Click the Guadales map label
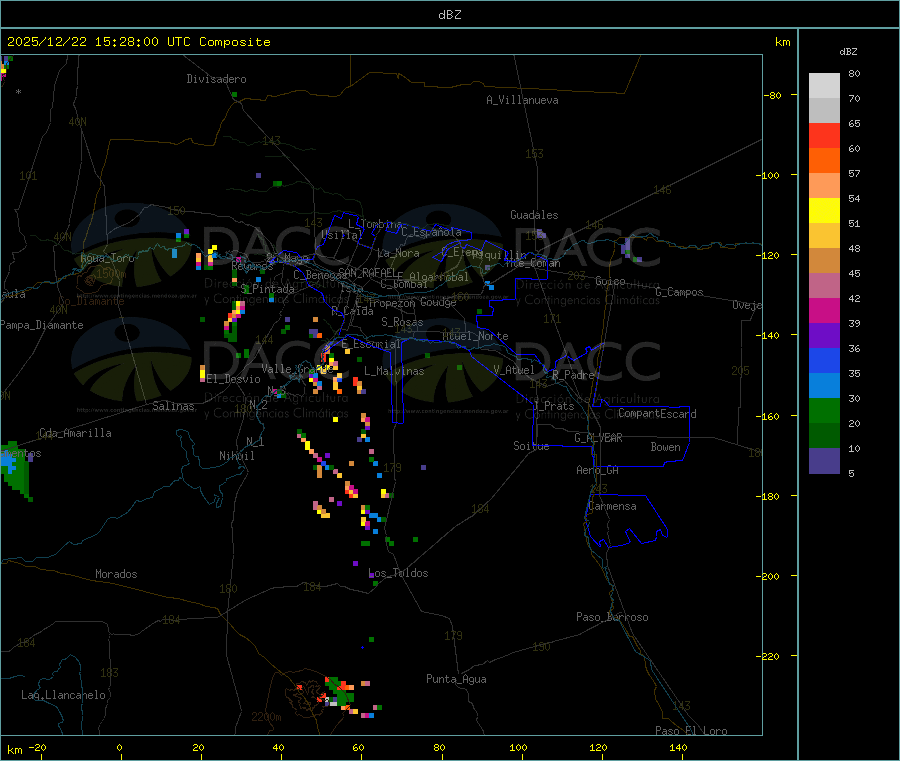 pyautogui.click(x=534, y=215)
